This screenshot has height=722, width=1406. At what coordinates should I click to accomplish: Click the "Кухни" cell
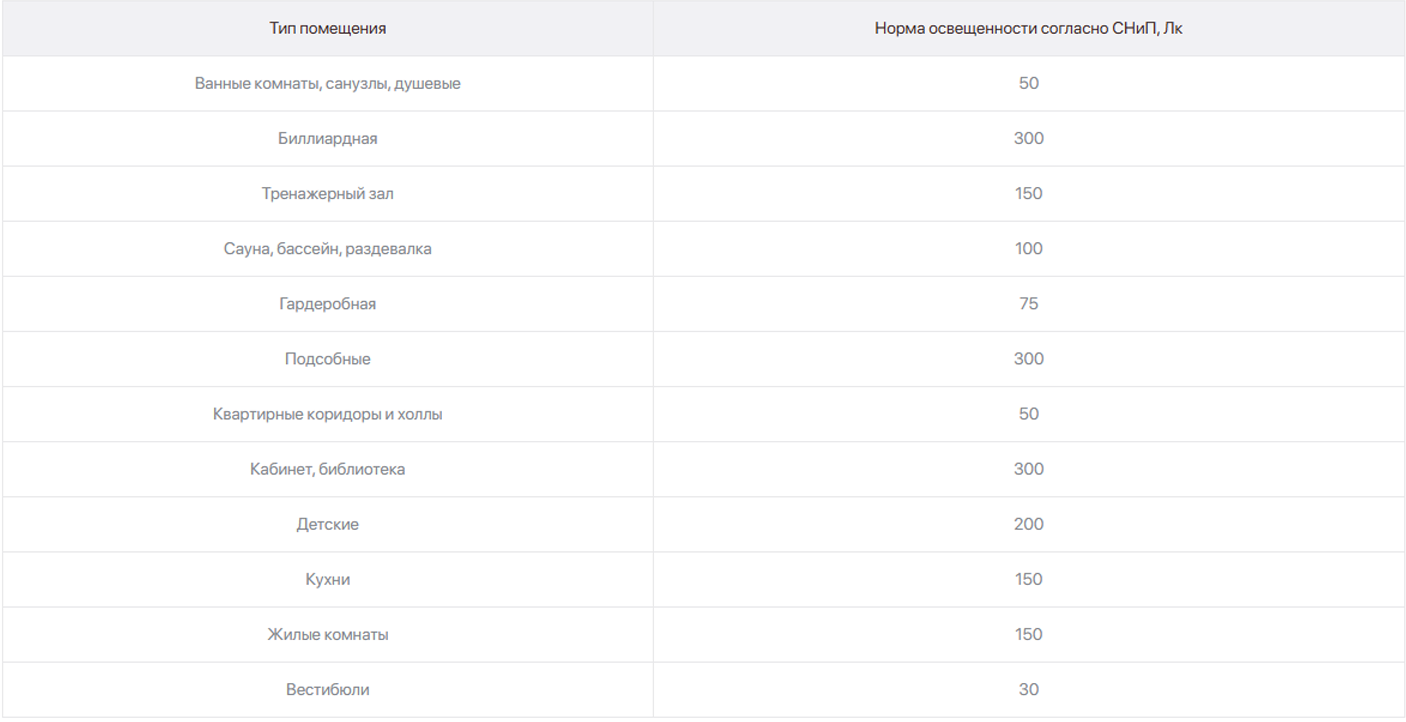(x=327, y=579)
